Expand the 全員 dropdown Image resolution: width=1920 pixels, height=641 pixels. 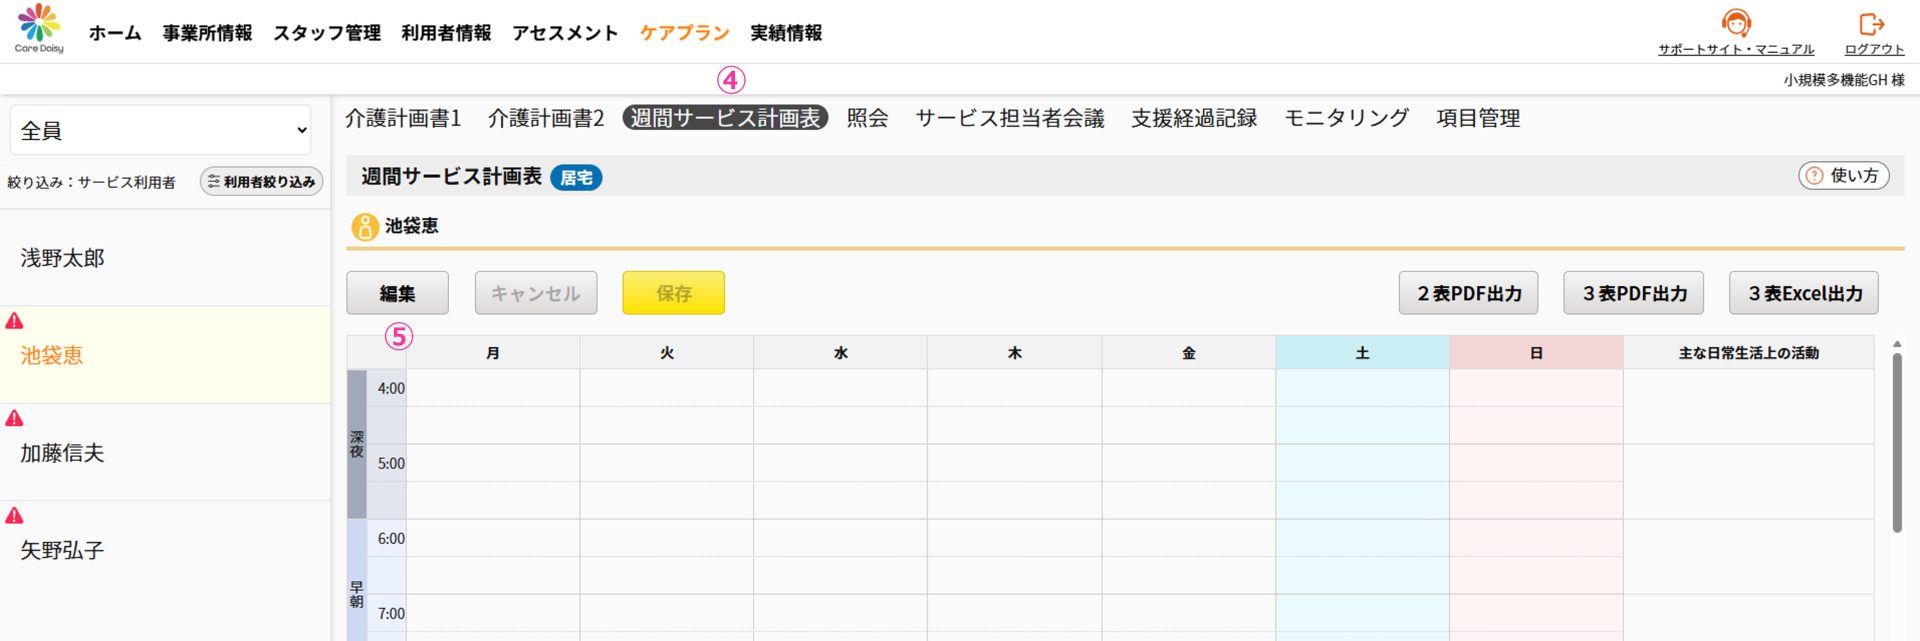point(161,131)
